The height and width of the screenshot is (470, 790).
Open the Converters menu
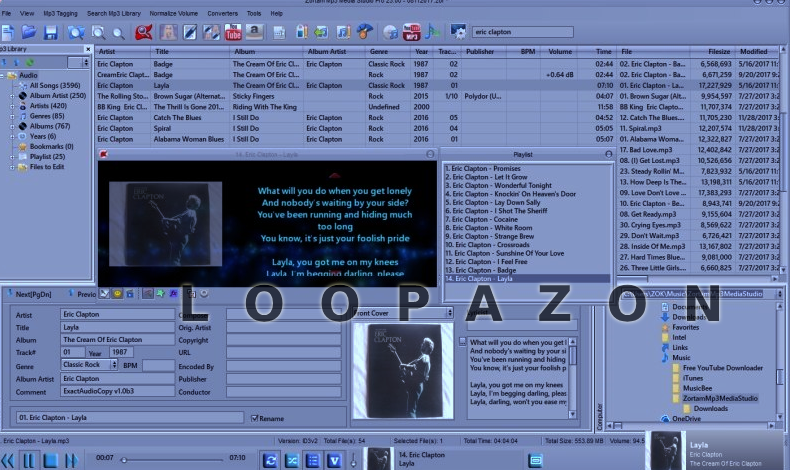222,14
